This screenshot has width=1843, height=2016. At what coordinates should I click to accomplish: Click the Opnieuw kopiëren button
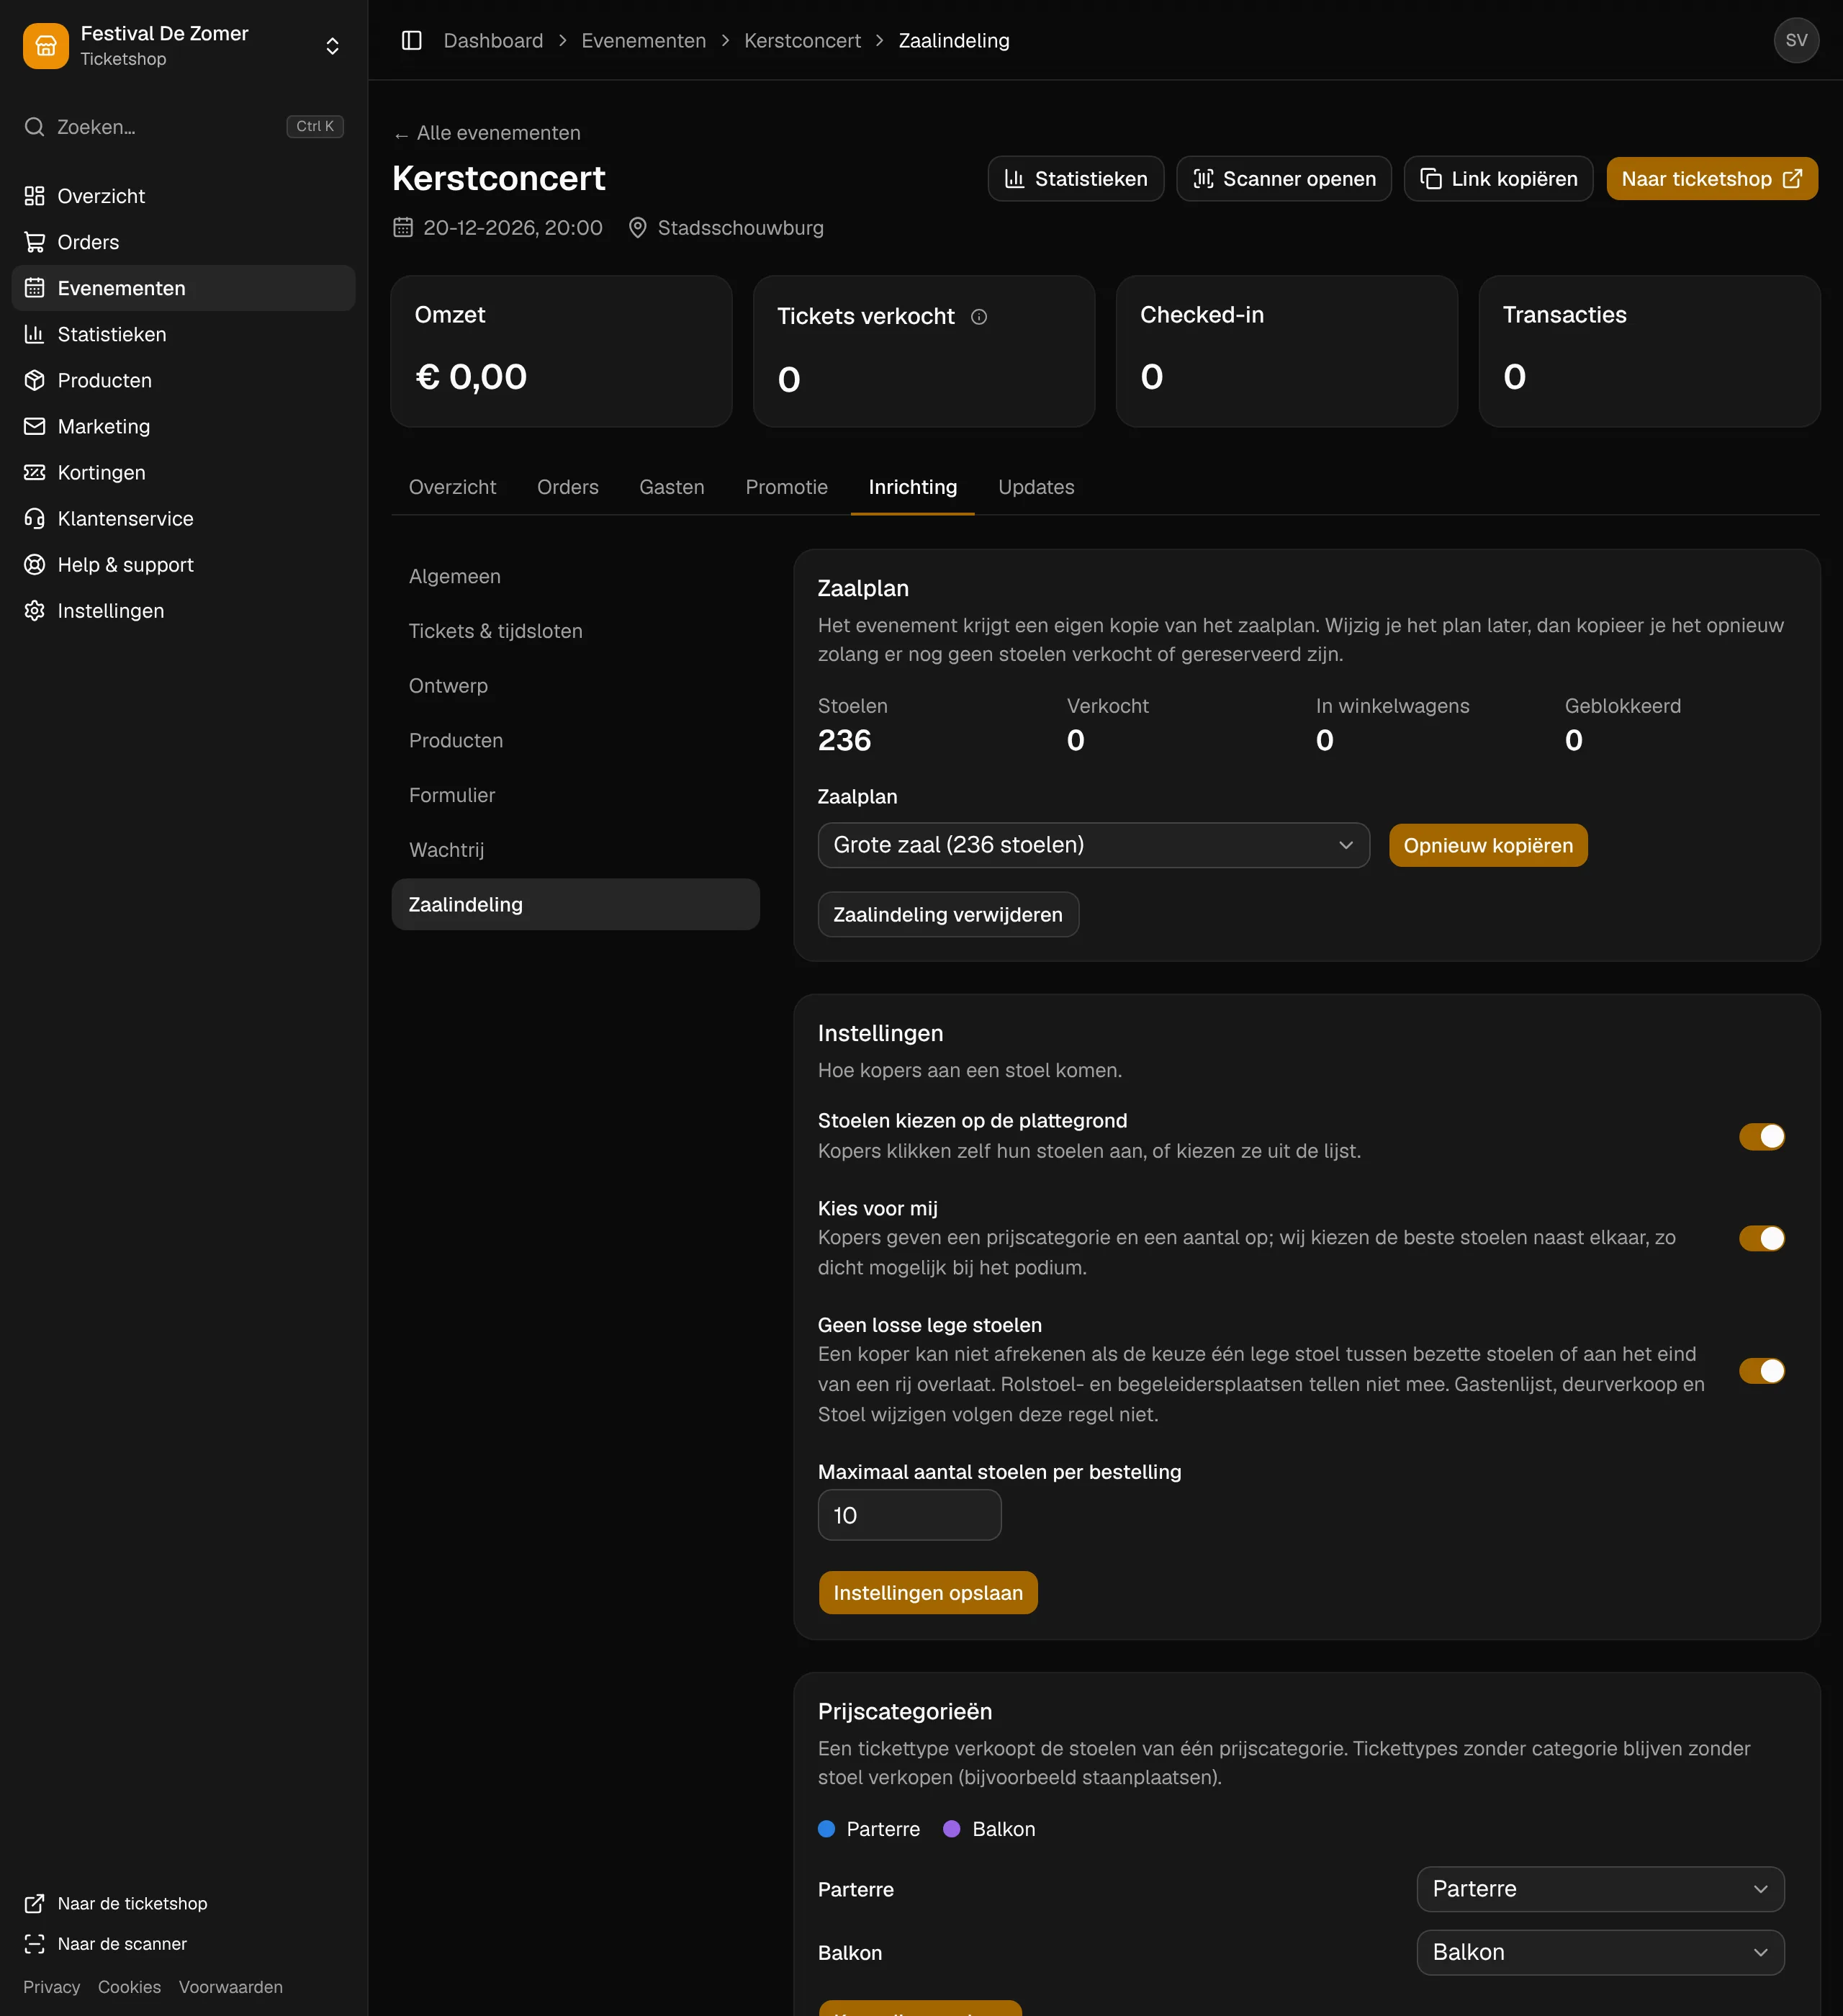click(x=1488, y=845)
